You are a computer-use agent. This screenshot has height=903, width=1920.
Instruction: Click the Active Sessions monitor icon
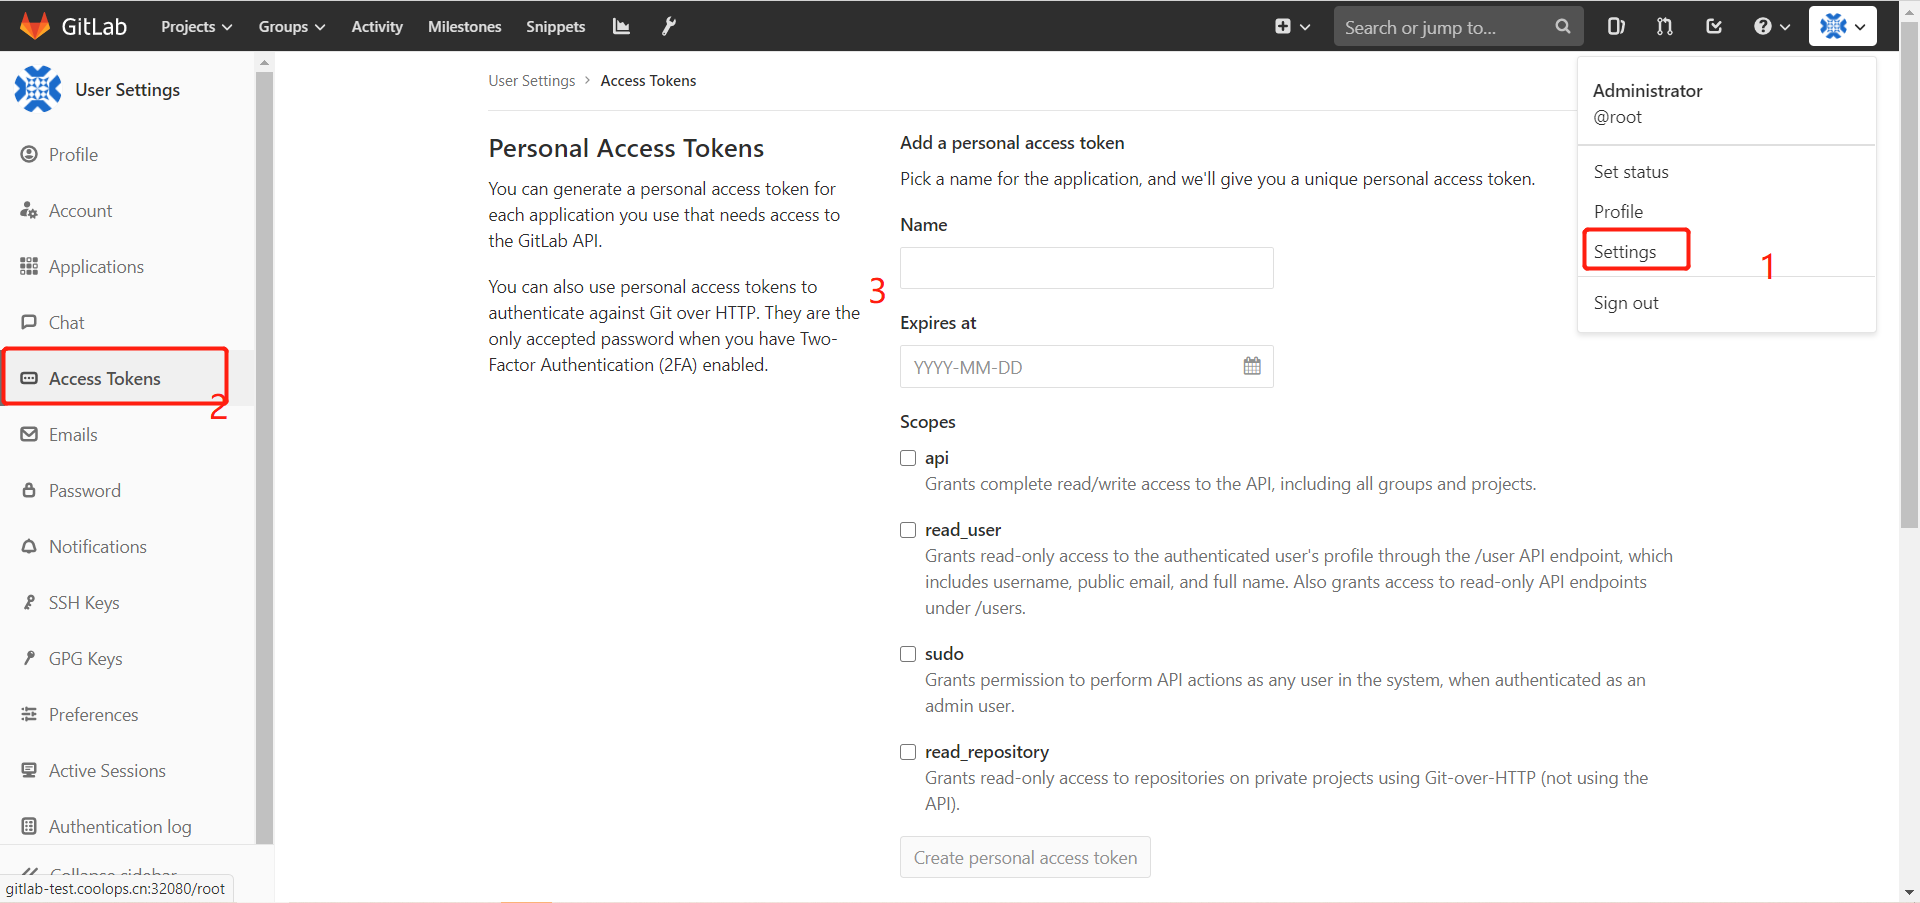tap(29, 770)
